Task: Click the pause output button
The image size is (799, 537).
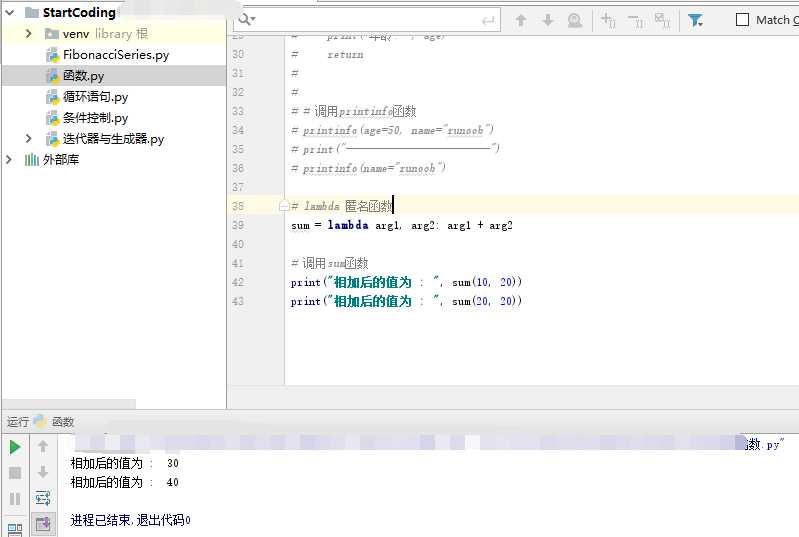Action: [15, 499]
